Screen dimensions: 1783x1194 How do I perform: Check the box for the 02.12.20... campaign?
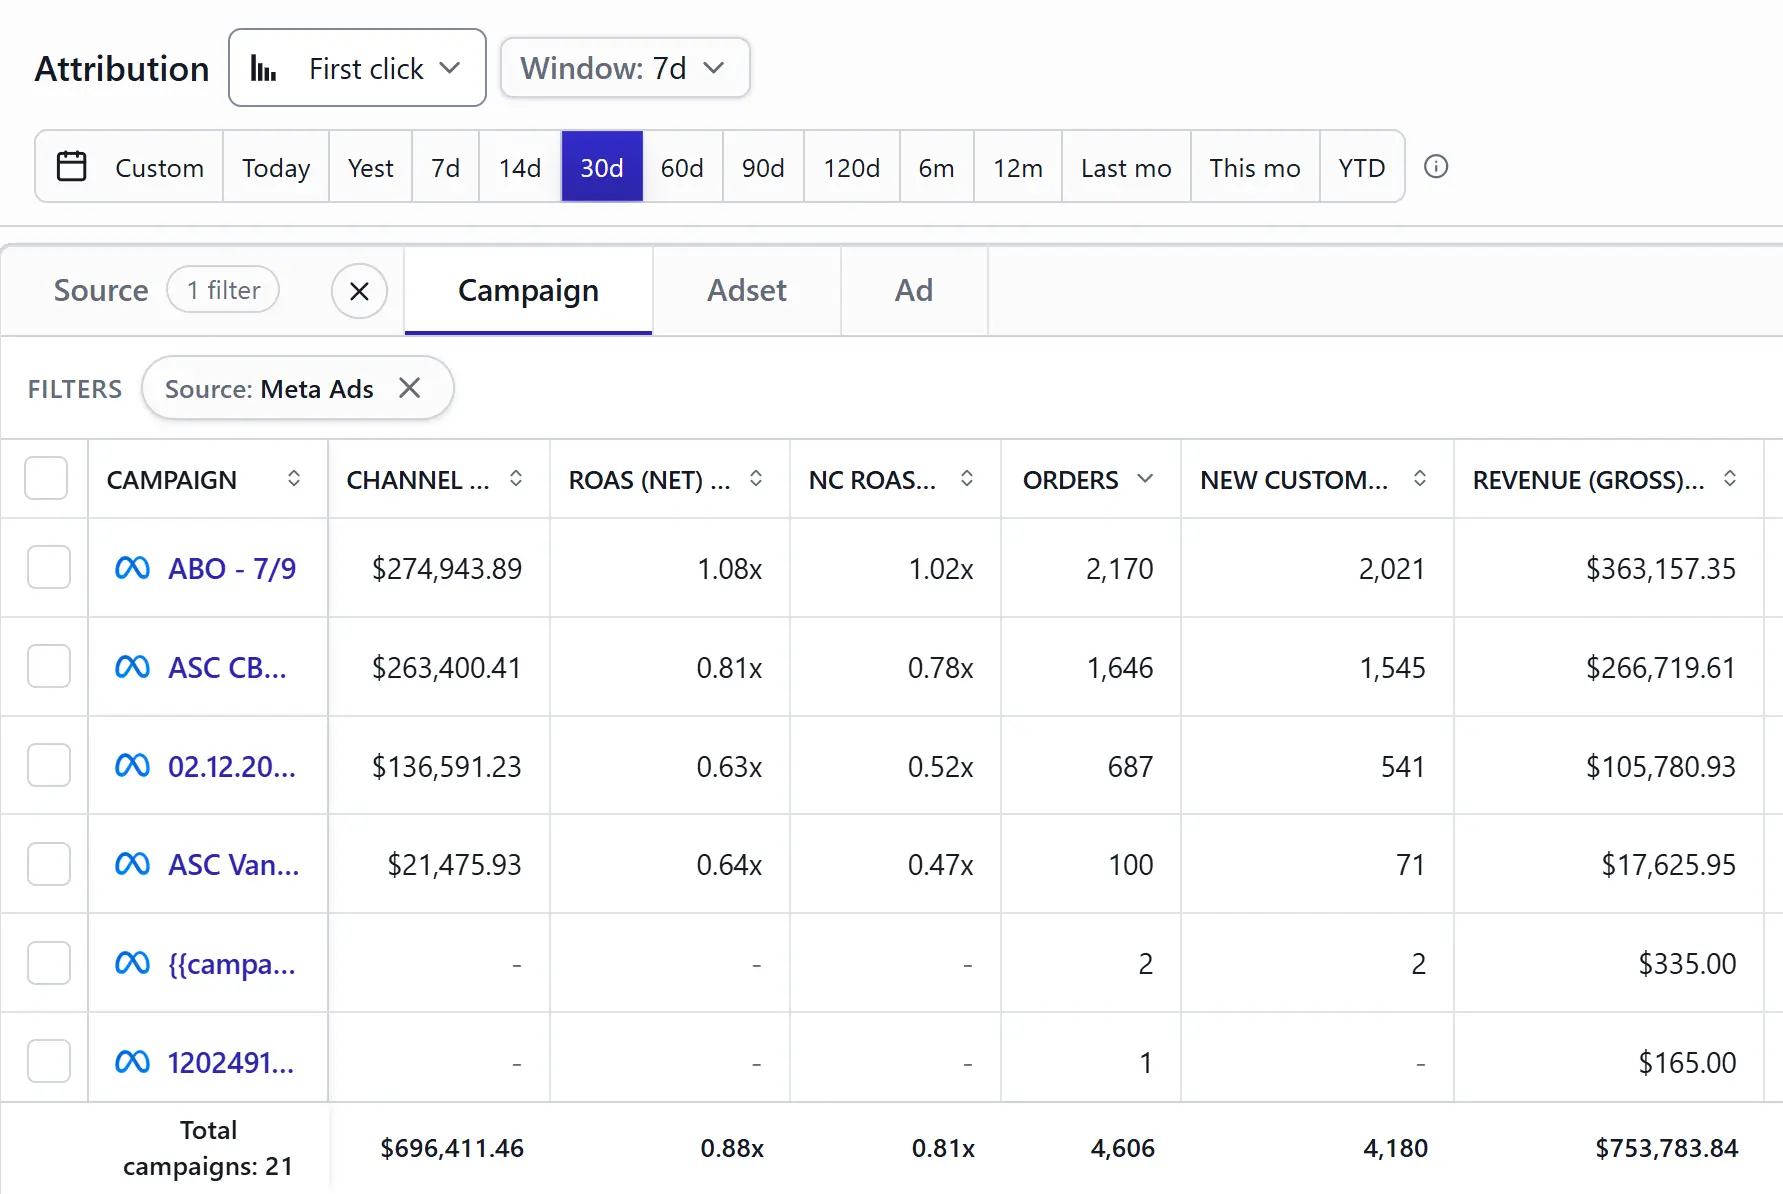48,766
